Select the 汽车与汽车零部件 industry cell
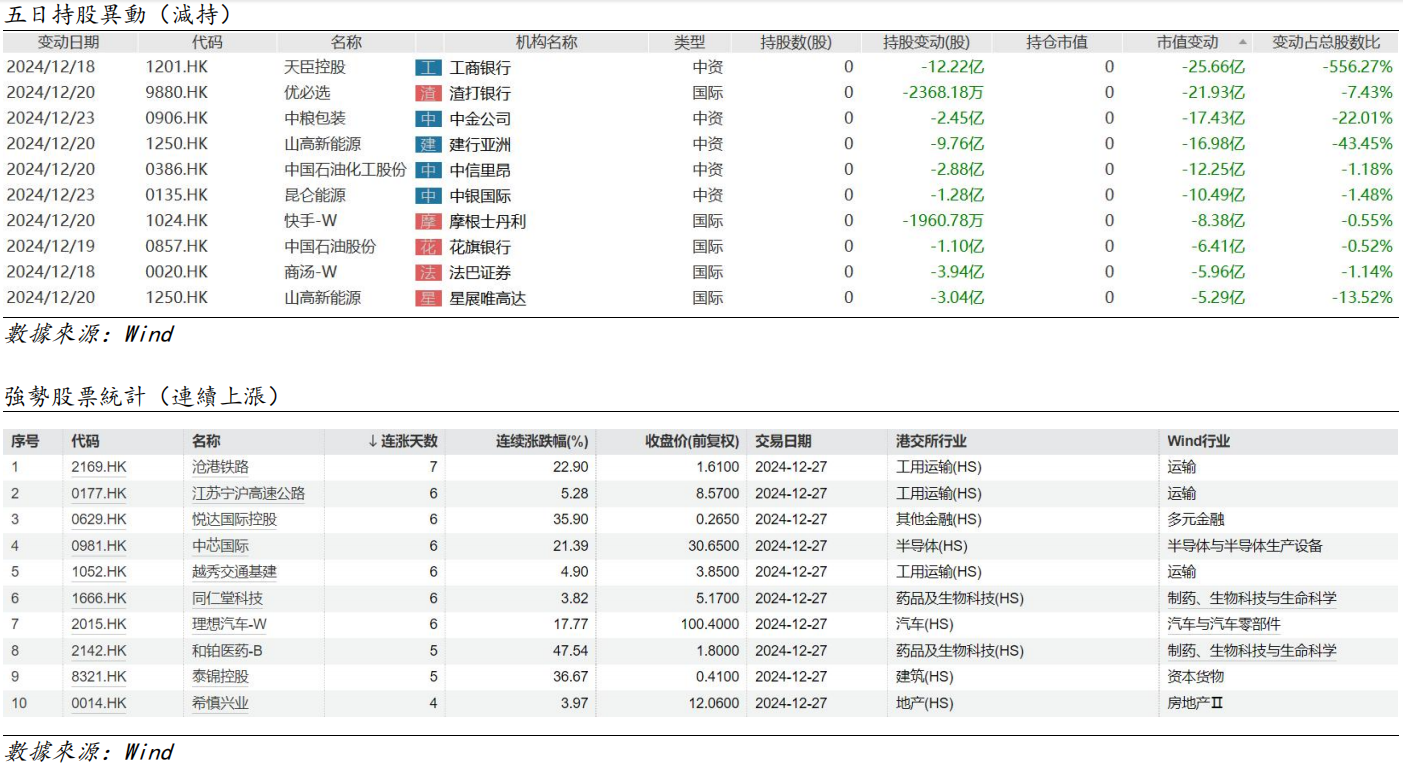 pos(1224,624)
